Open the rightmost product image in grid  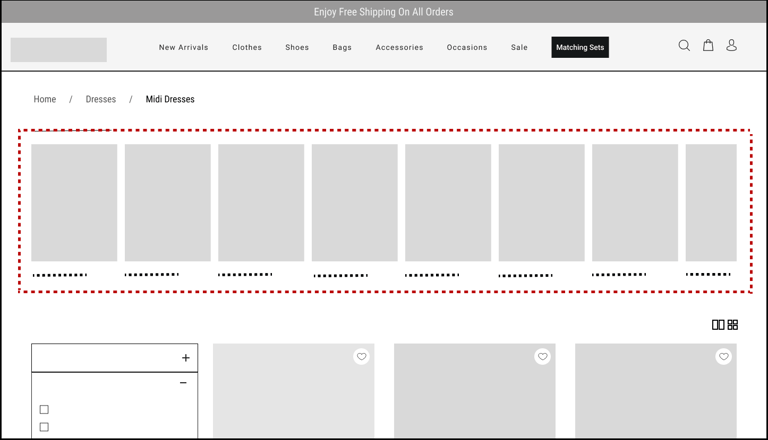click(x=656, y=390)
